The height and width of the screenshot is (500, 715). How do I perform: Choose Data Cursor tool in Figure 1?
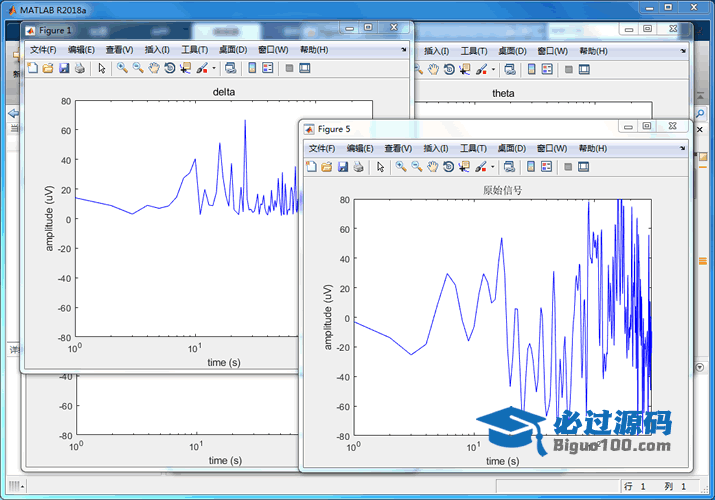(185, 68)
